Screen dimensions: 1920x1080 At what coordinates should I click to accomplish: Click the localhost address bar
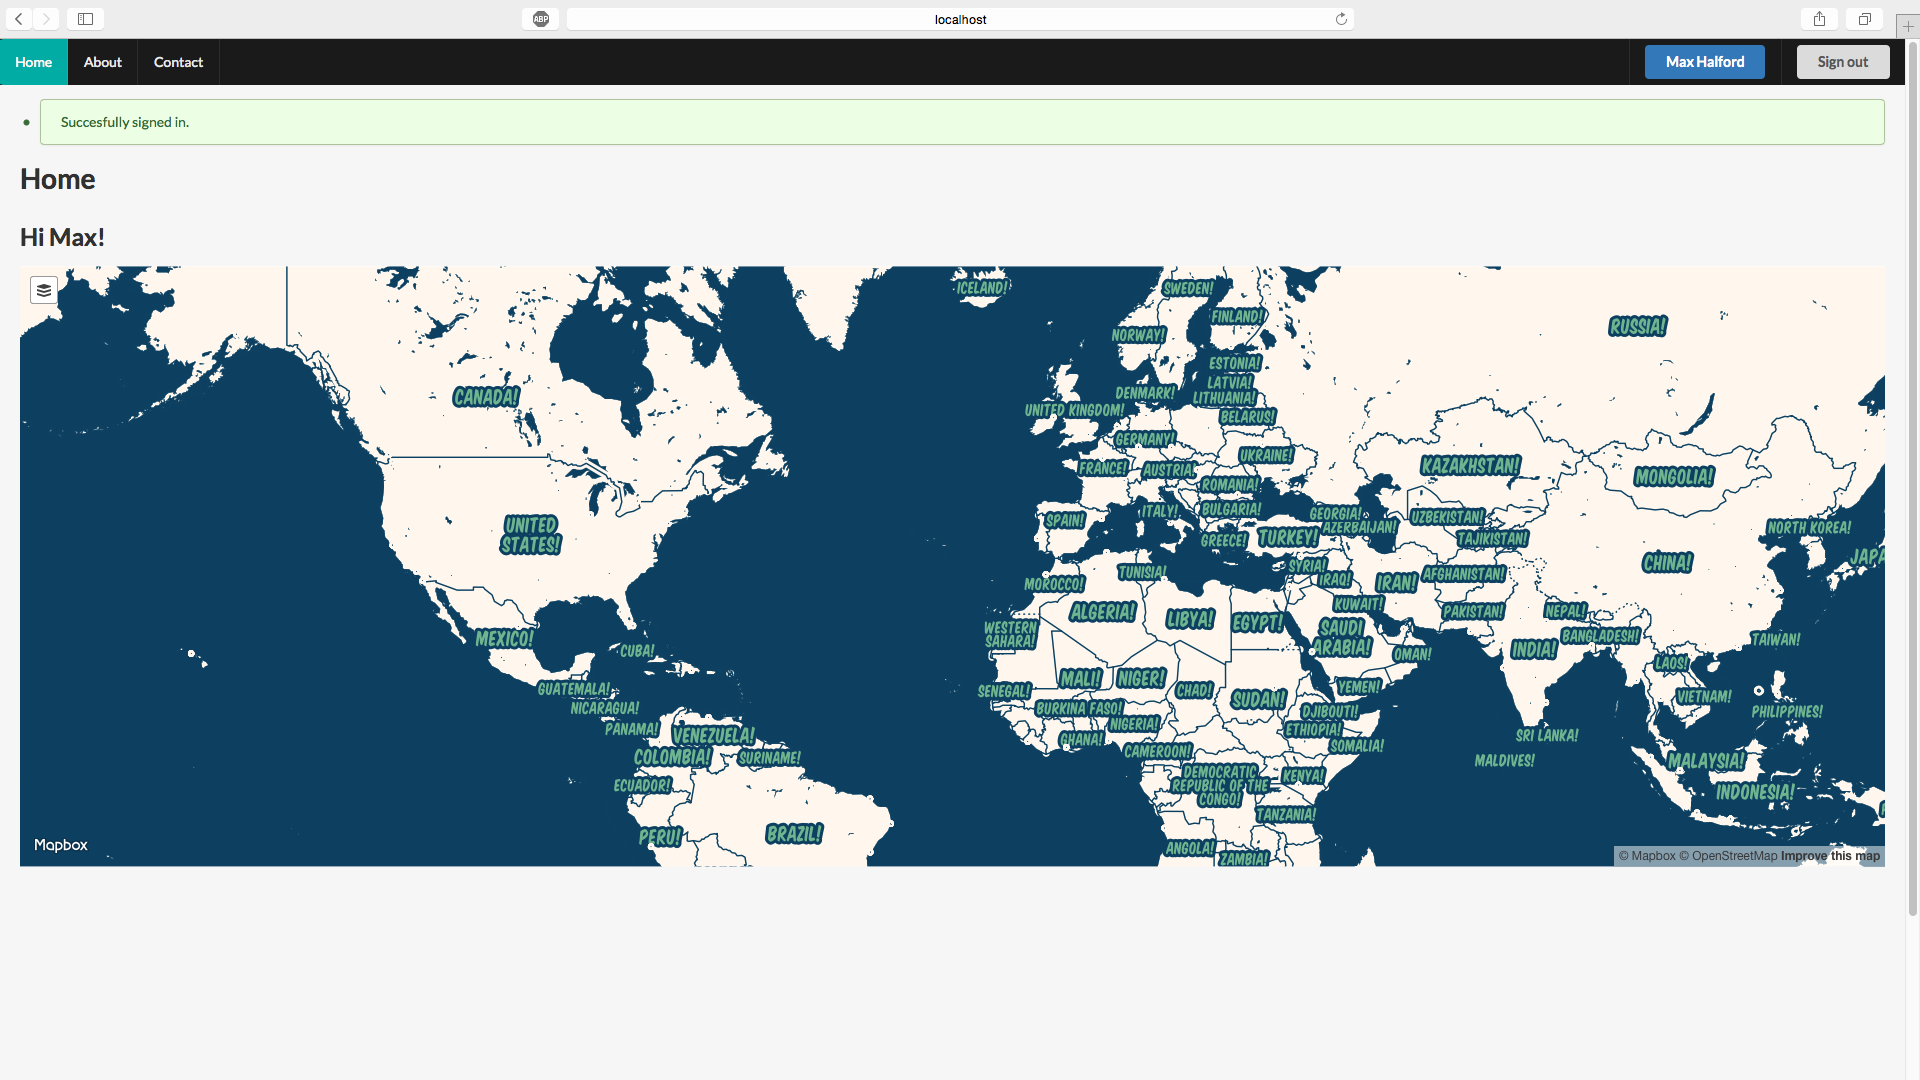960,19
